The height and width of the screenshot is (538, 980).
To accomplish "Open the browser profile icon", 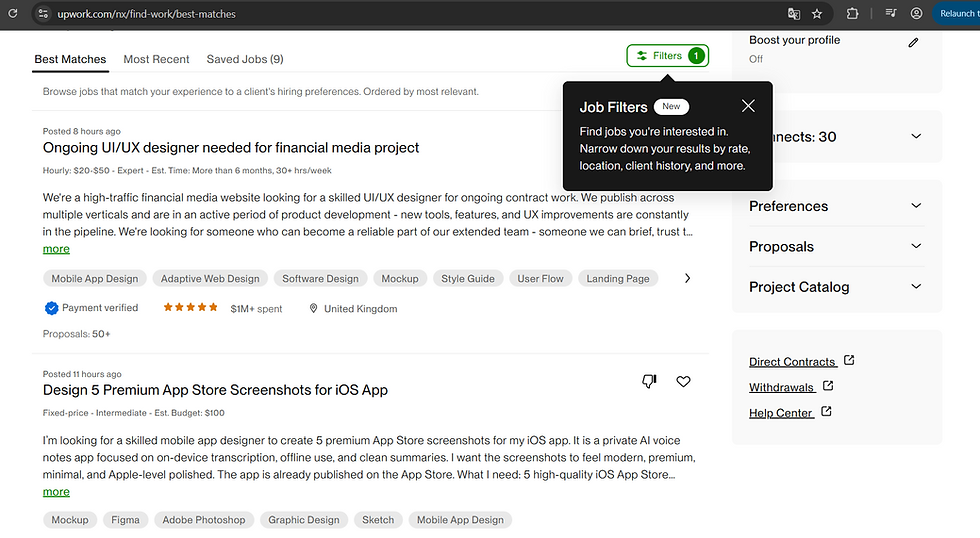I will click(916, 14).
